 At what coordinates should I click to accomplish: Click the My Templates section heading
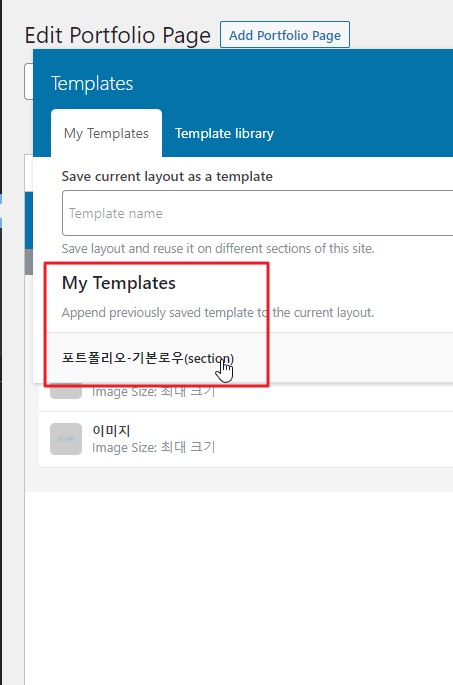coord(118,283)
